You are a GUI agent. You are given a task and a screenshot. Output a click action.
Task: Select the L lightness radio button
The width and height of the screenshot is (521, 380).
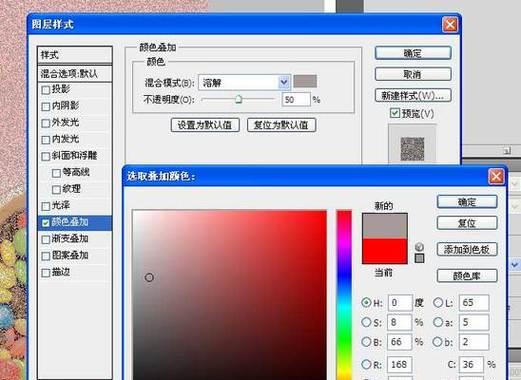(438, 302)
